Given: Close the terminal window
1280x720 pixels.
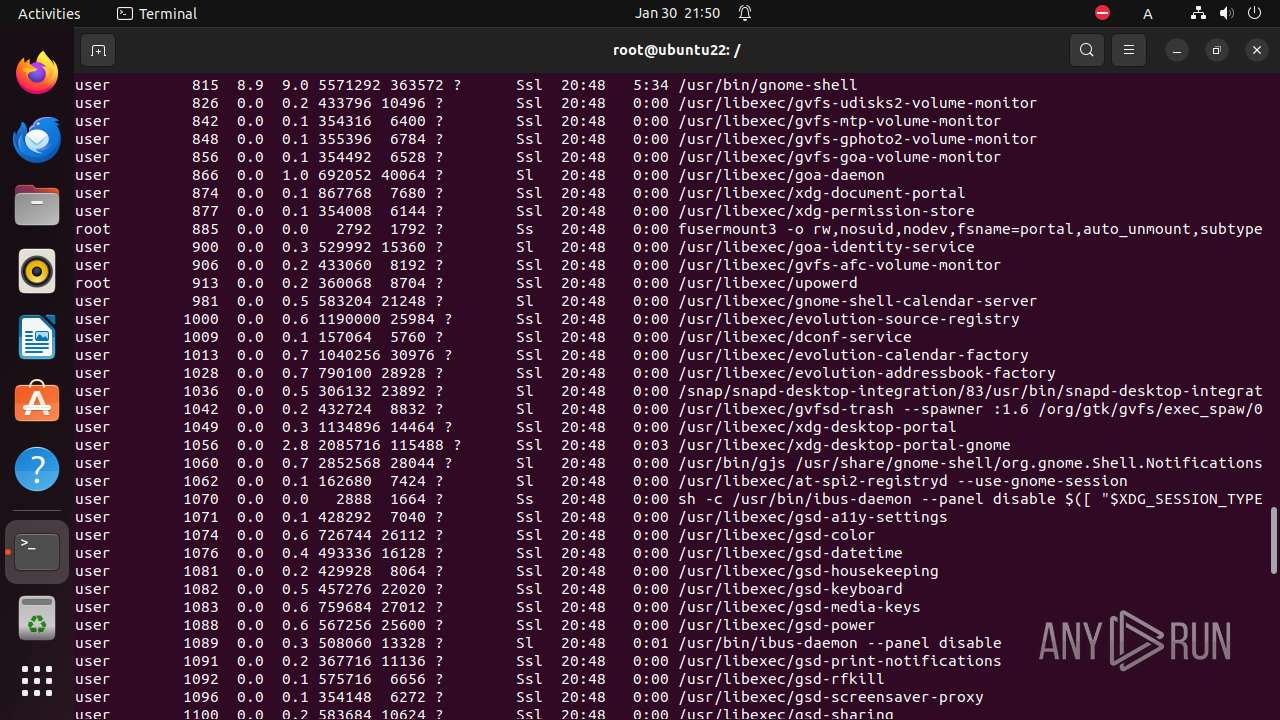Looking at the screenshot, I should pos(1256,50).
